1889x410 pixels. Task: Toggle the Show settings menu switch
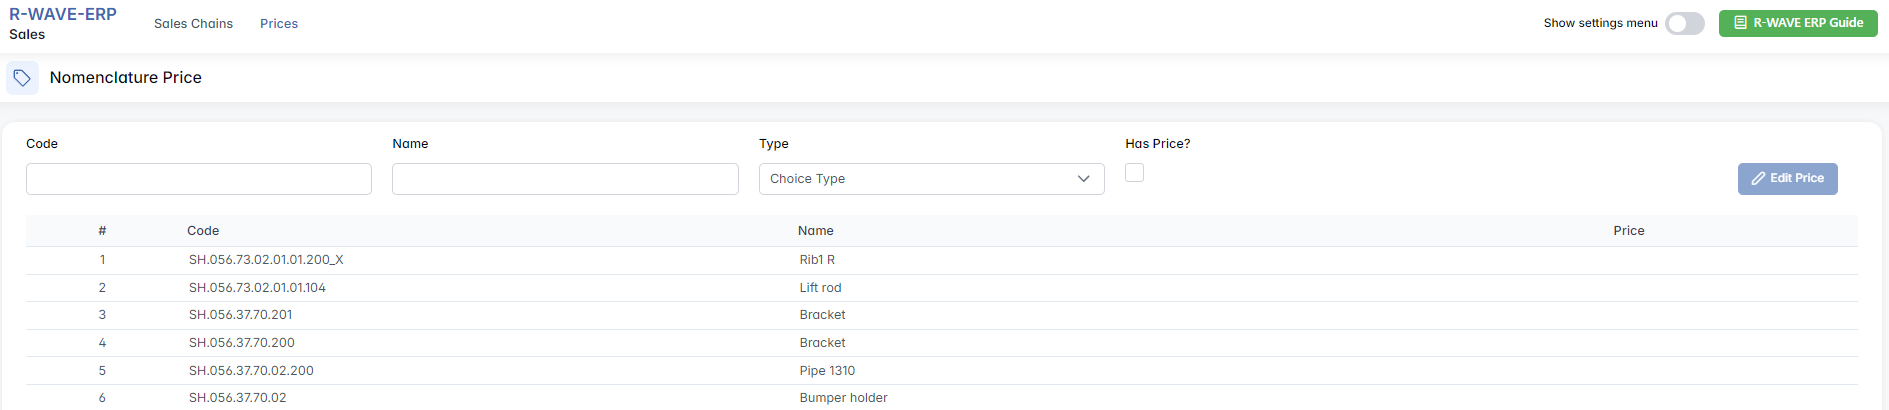point(1684,23)
